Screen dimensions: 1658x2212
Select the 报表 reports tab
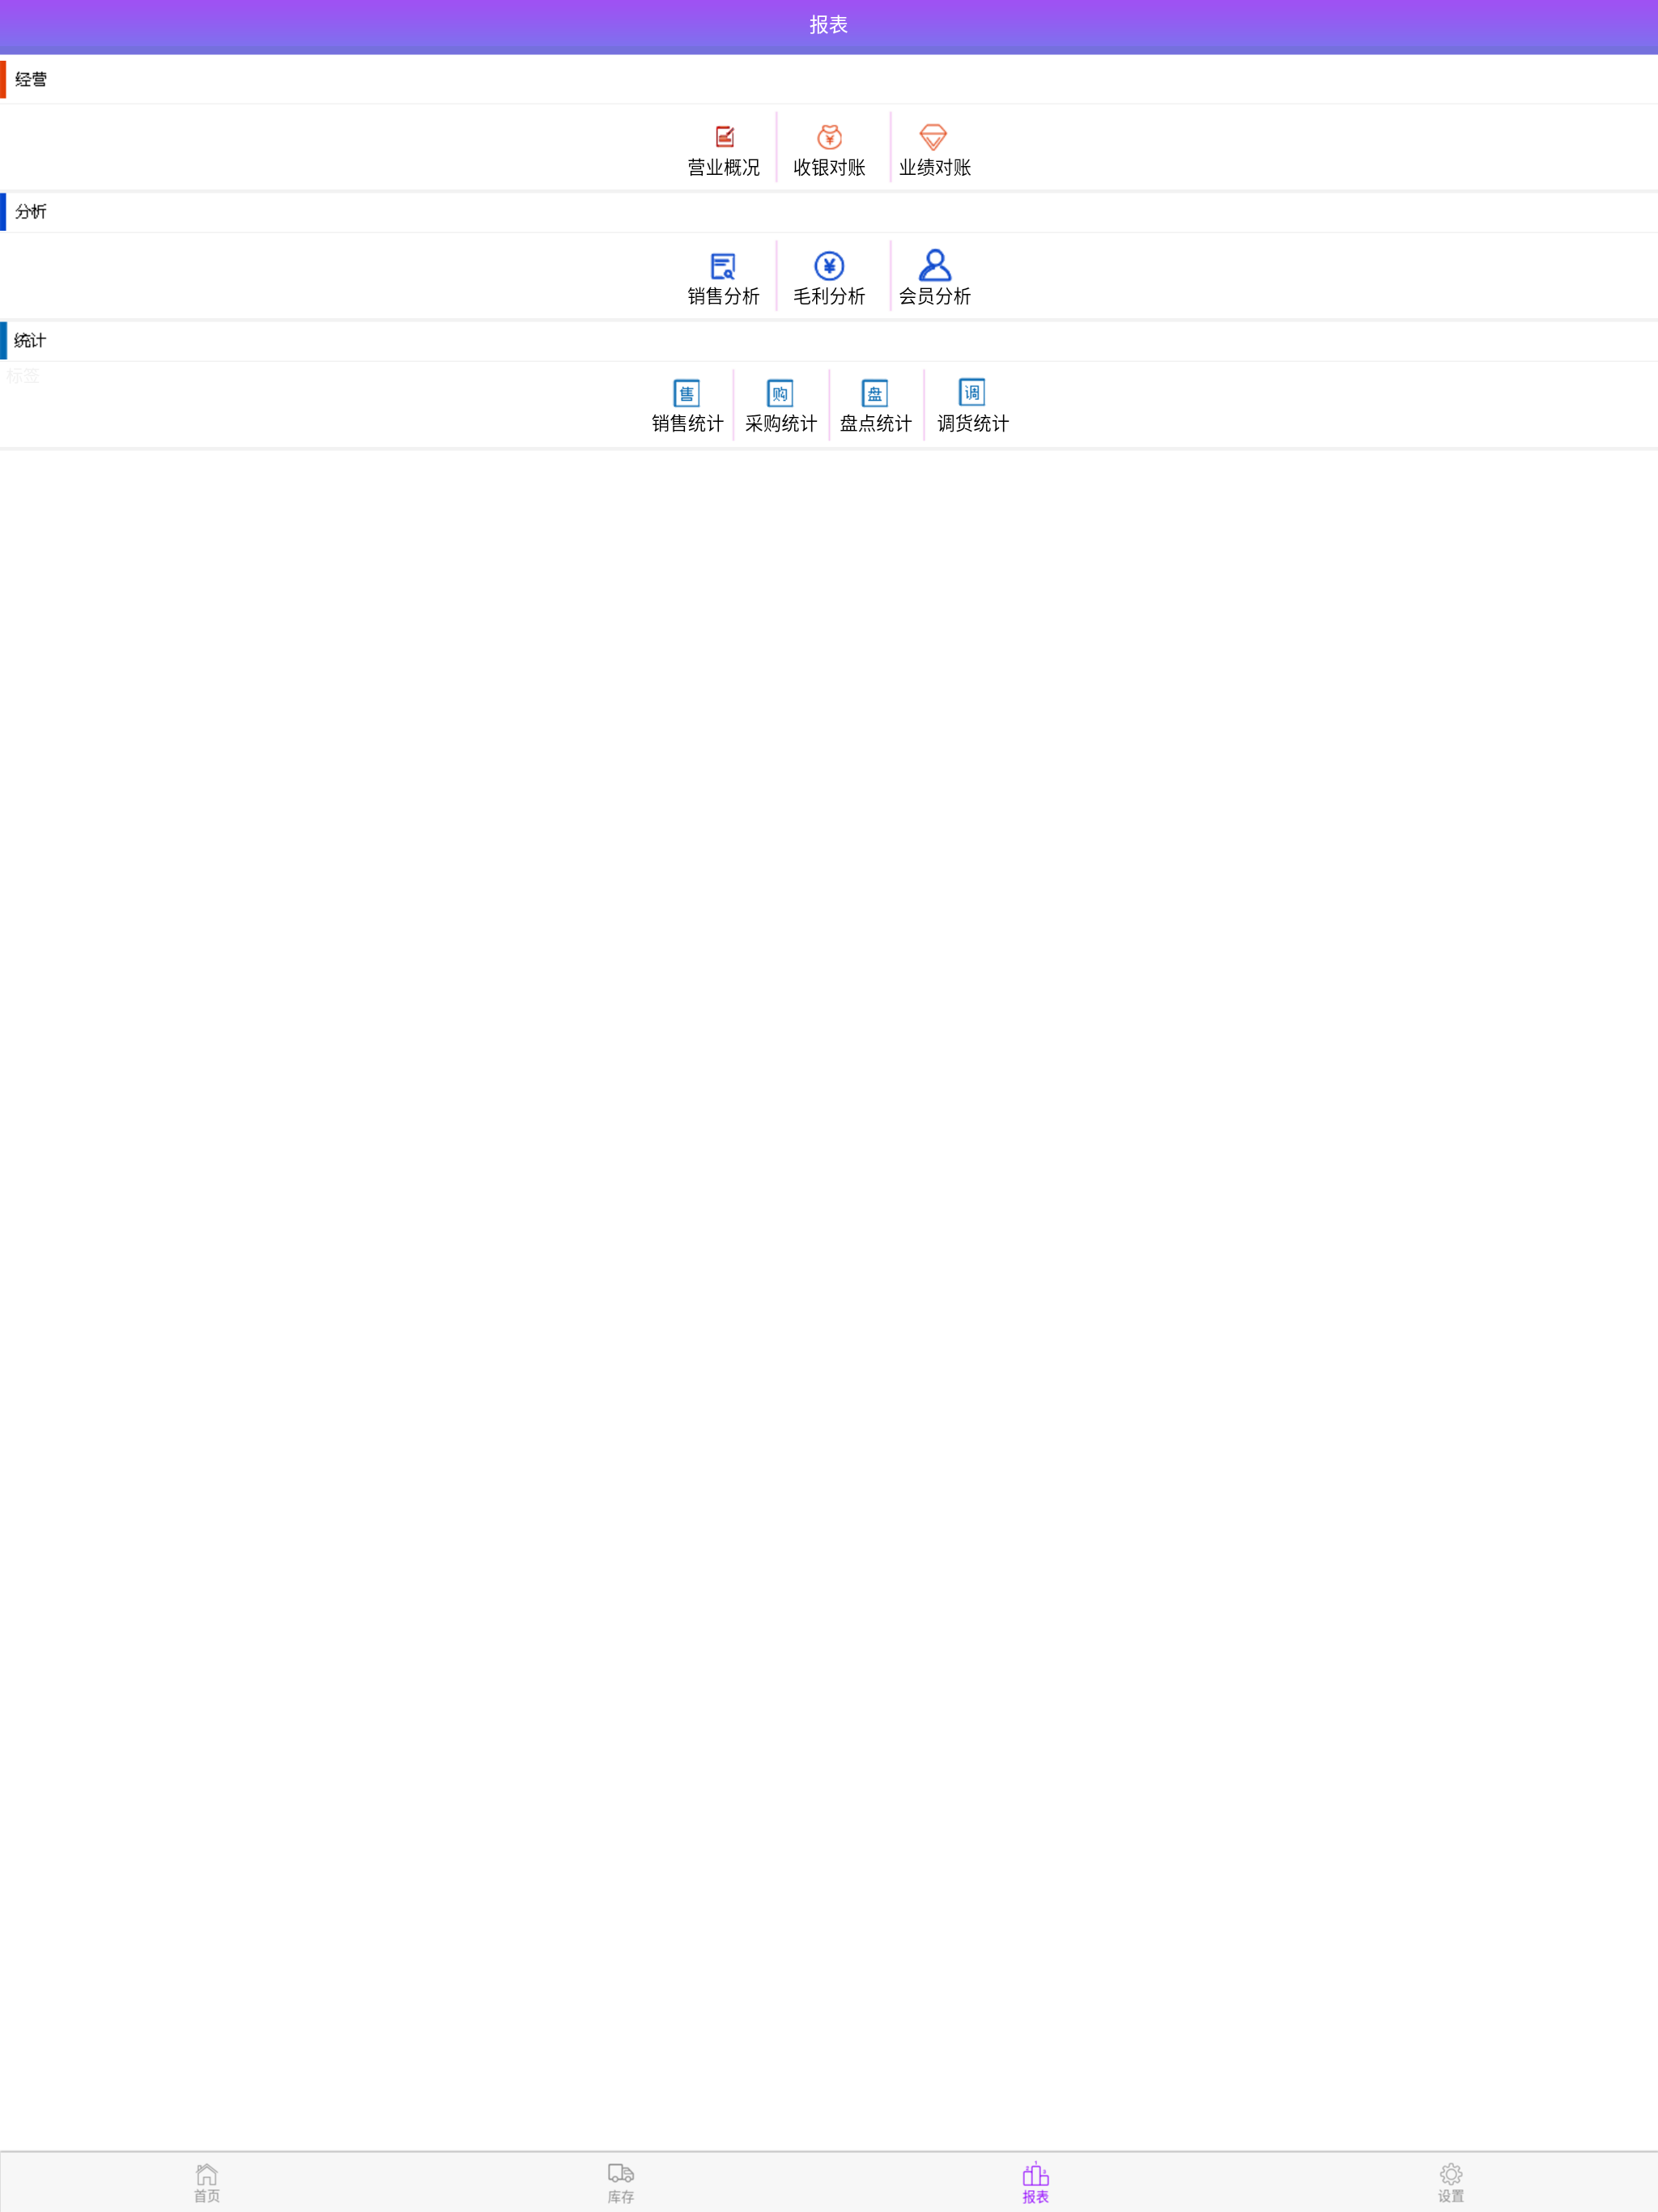click(1036, 2182)
